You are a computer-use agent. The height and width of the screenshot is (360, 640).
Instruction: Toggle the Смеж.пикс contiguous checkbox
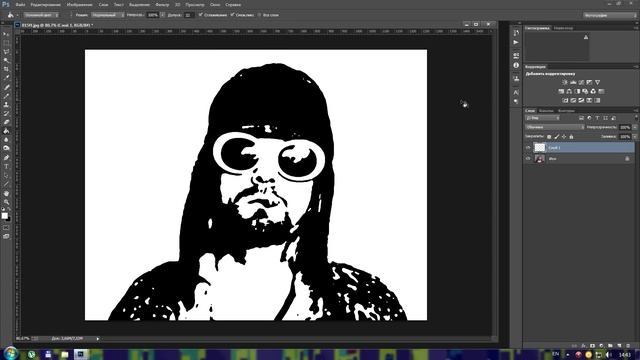(x=232, y=15)
